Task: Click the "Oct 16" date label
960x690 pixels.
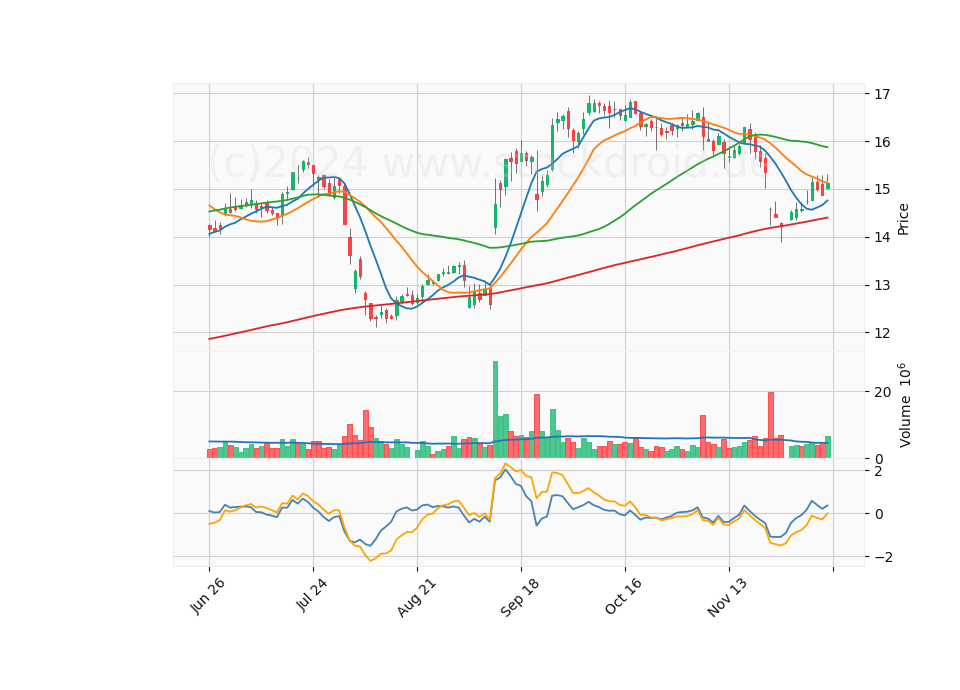Action: [x=623, y=596]
